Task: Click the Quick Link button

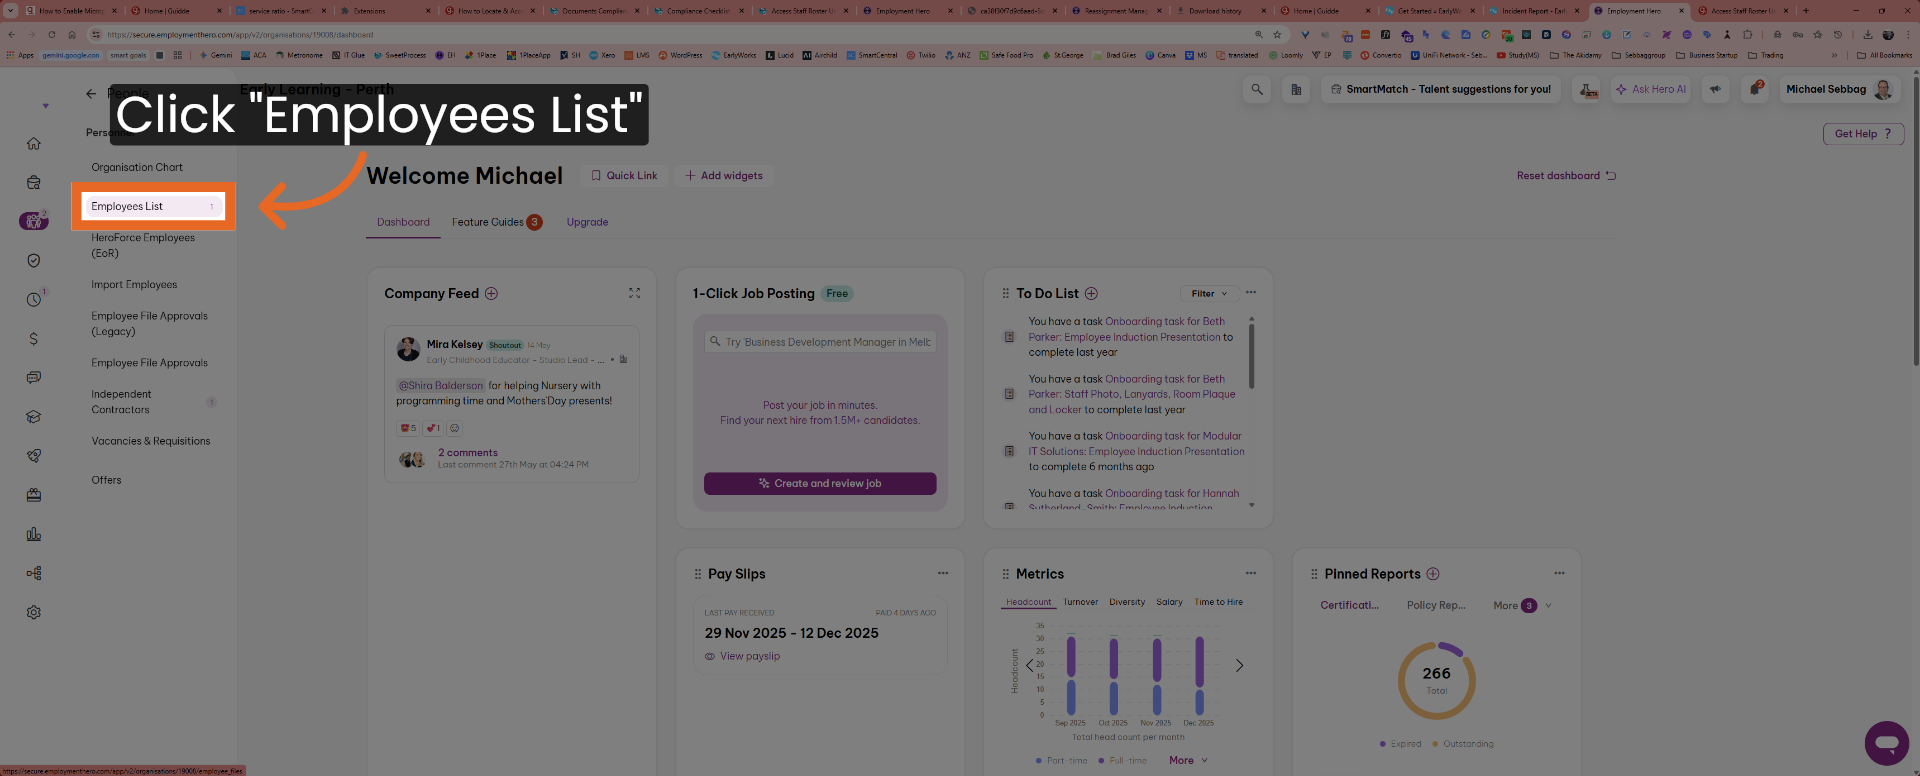Action: [624, 176]
